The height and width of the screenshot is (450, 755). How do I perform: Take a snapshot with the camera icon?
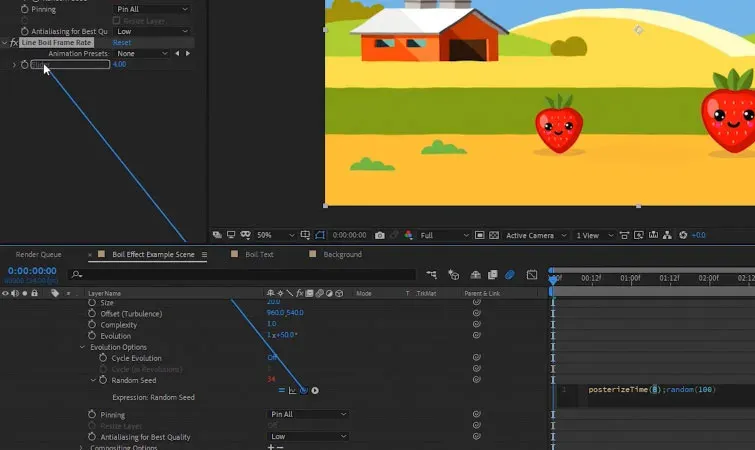(379, 235)
